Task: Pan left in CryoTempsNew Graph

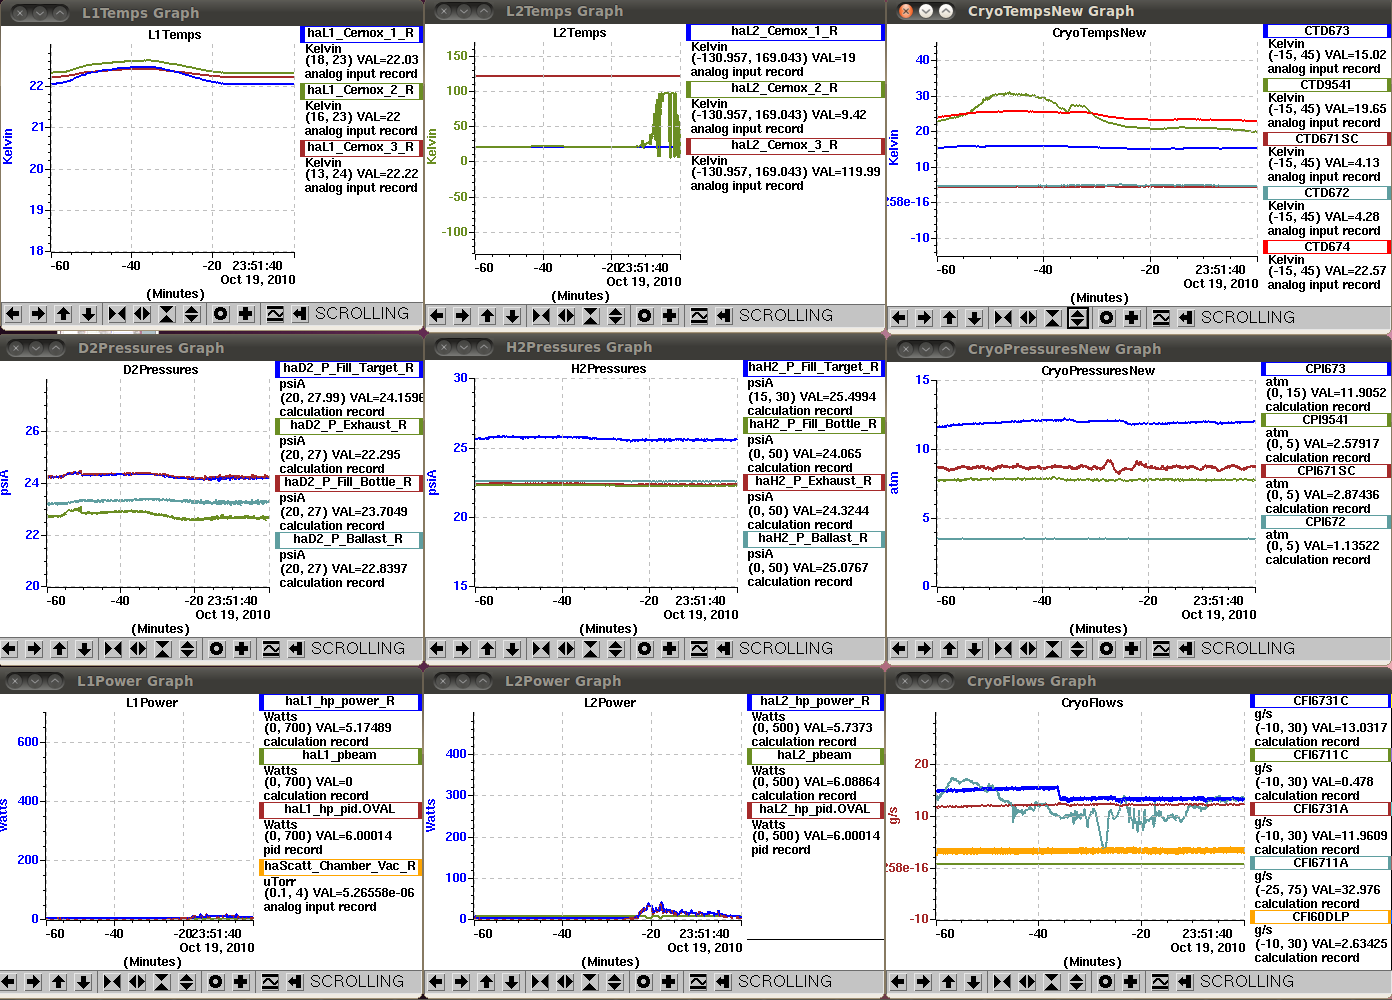Action: coord(899,318)
